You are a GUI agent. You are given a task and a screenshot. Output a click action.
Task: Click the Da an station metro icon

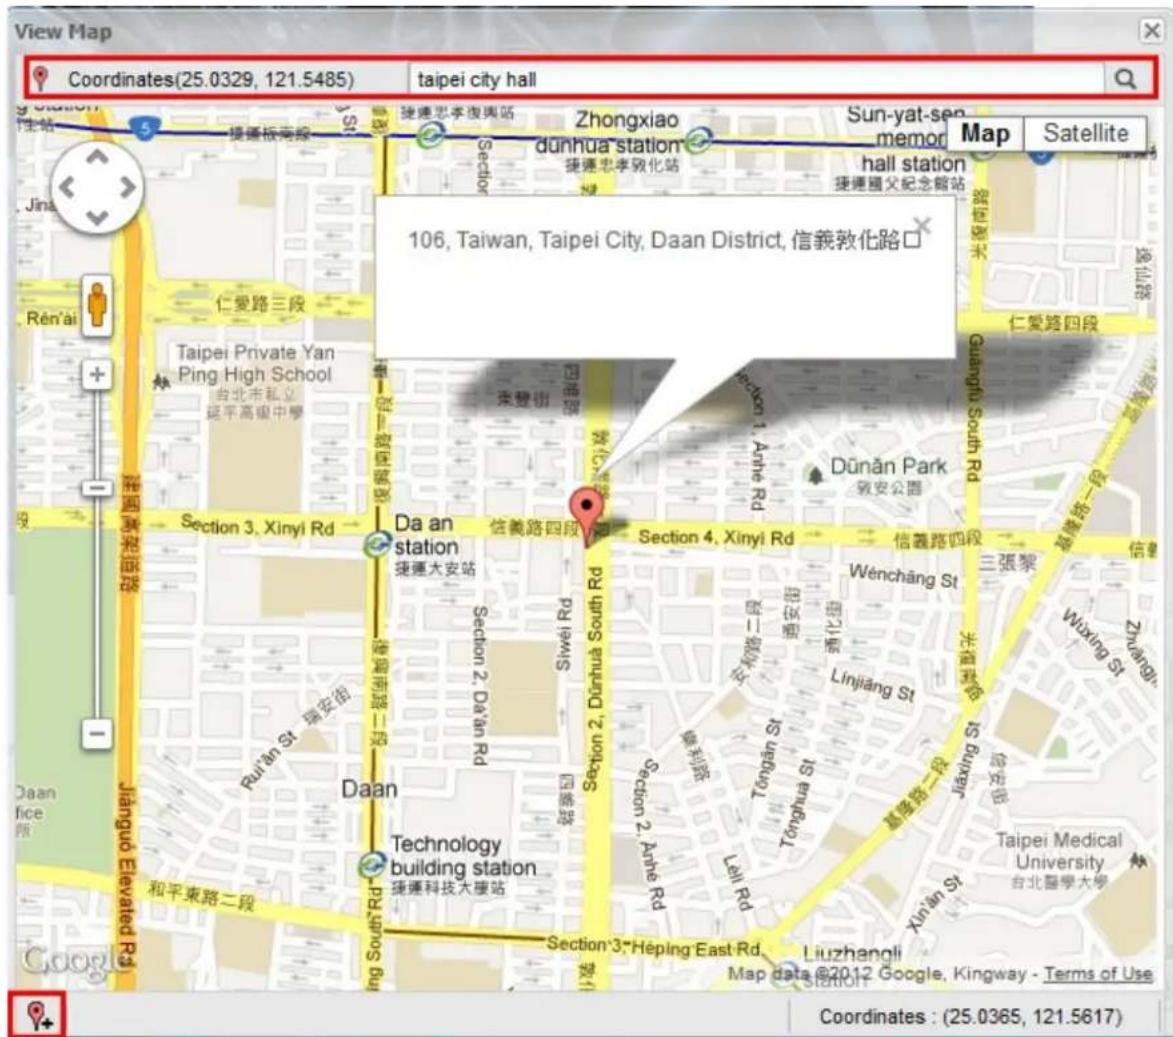tap(377, 544)
